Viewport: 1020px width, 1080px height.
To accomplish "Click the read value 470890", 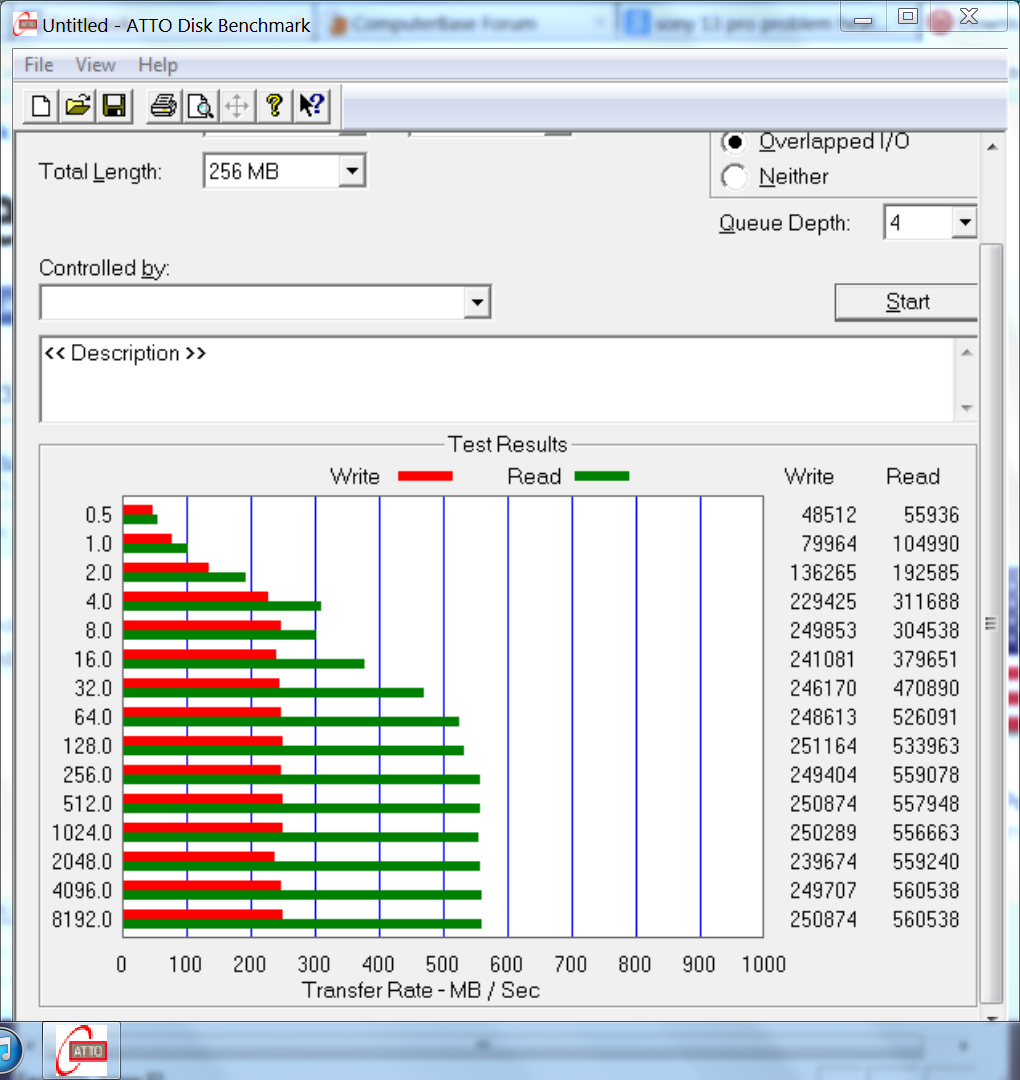I will 926,689.
